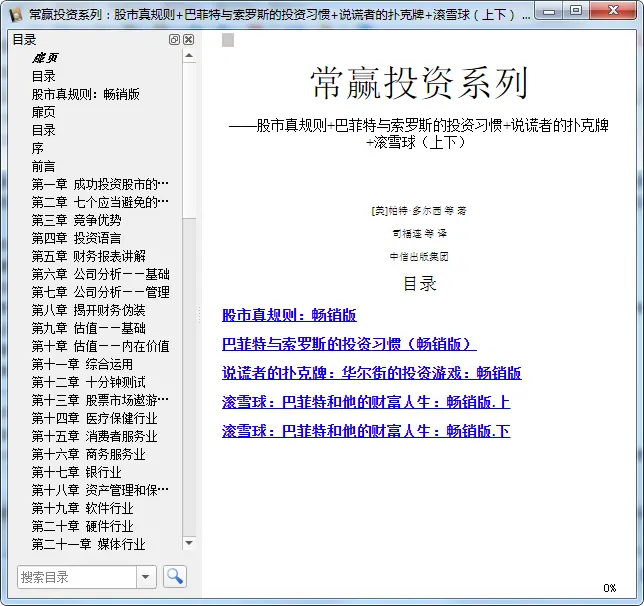Close the e-book viewer window
The width and height of the screenshot is (644, 606).
coord(614,11)
